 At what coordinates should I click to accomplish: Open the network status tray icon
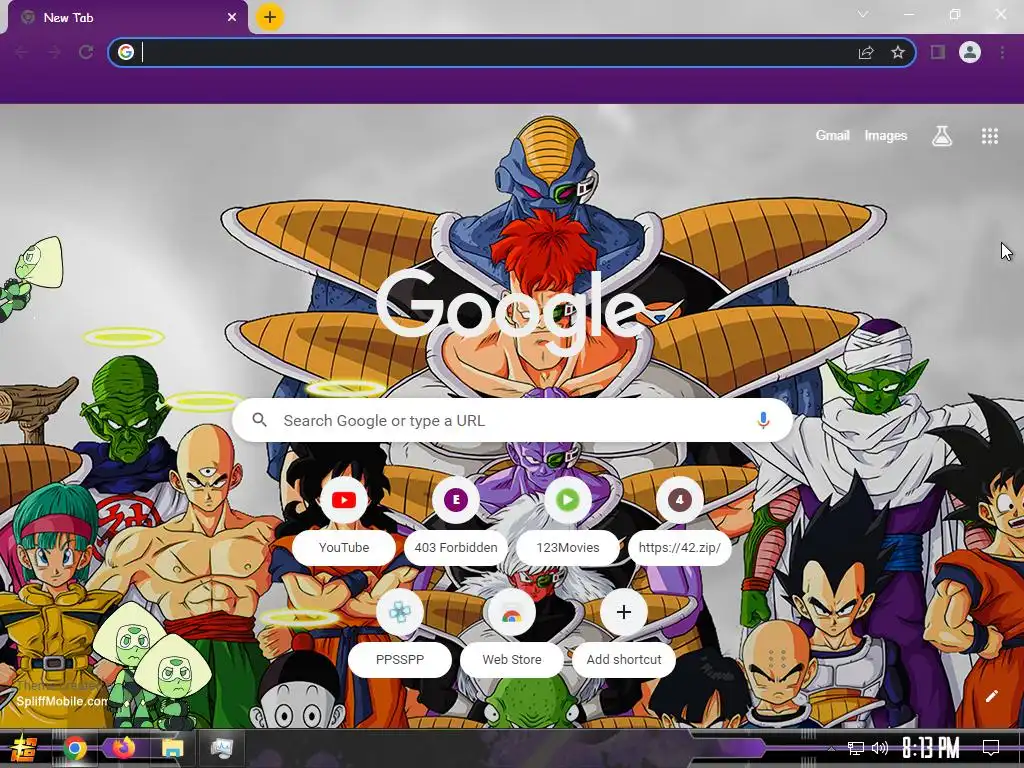click(x=855, y=748)
